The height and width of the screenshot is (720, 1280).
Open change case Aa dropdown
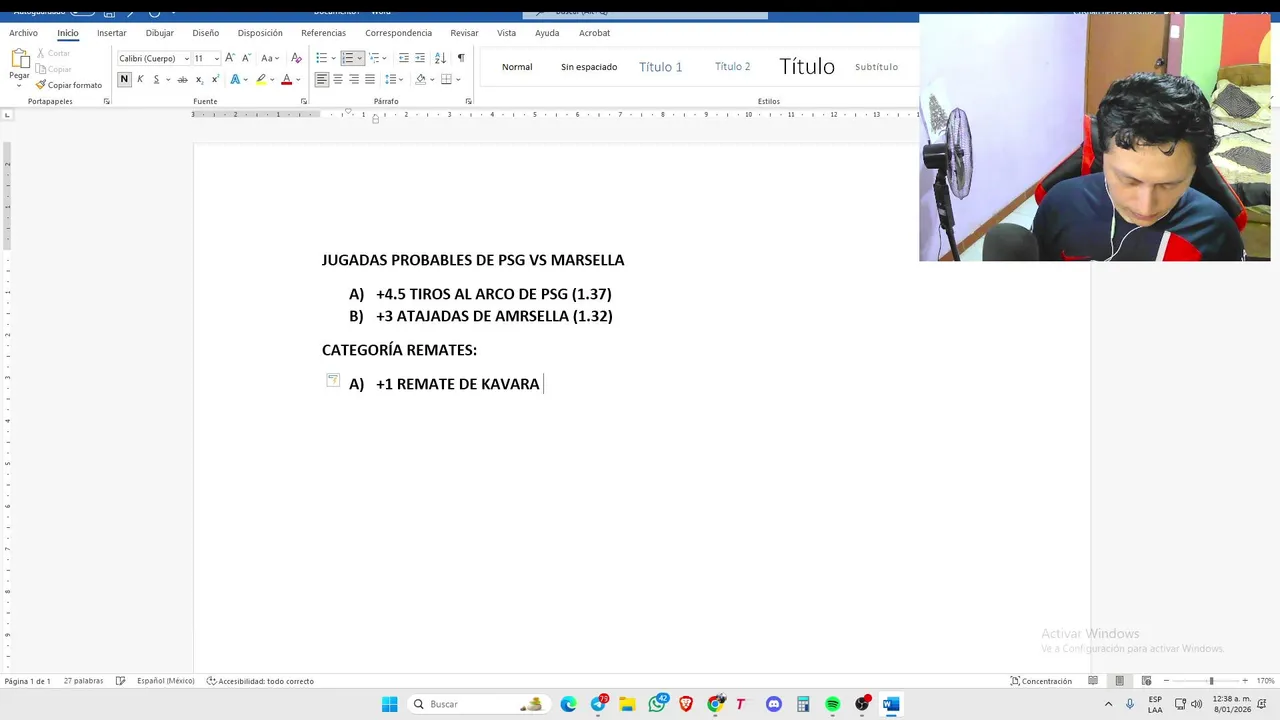(x=269, y=58)
